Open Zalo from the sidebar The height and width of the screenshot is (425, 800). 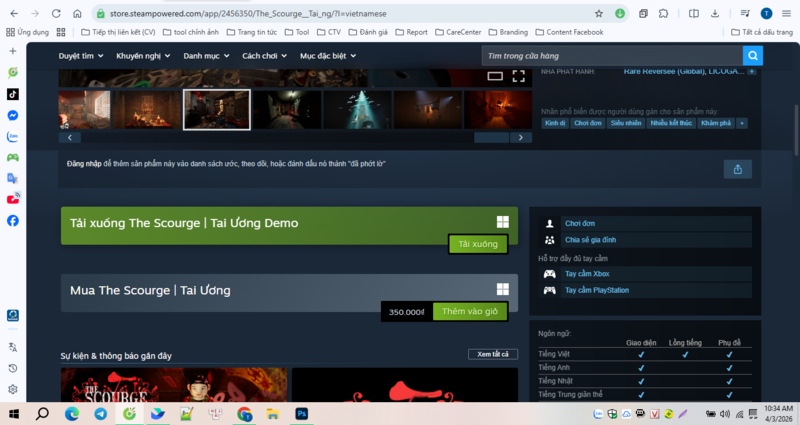[13, 136]
